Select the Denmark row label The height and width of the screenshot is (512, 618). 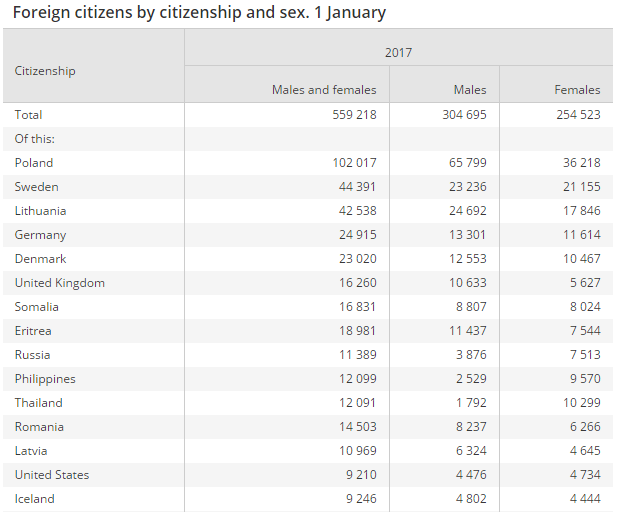click(x=38, y=259)
